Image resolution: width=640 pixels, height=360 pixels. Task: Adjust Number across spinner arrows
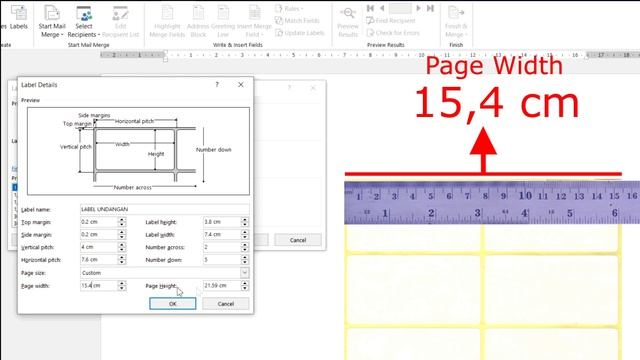coord(244,247)
